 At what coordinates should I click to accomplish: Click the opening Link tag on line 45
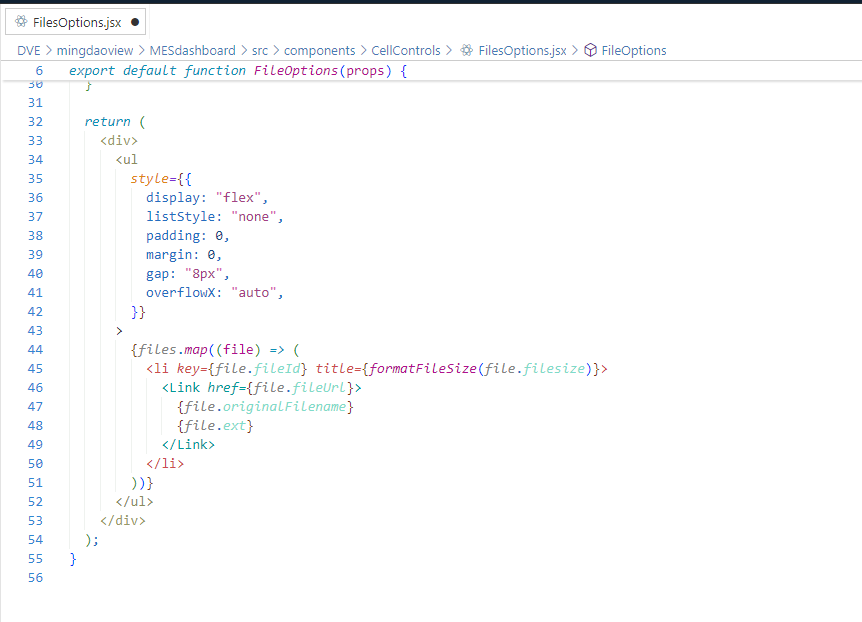coord(185,388)
